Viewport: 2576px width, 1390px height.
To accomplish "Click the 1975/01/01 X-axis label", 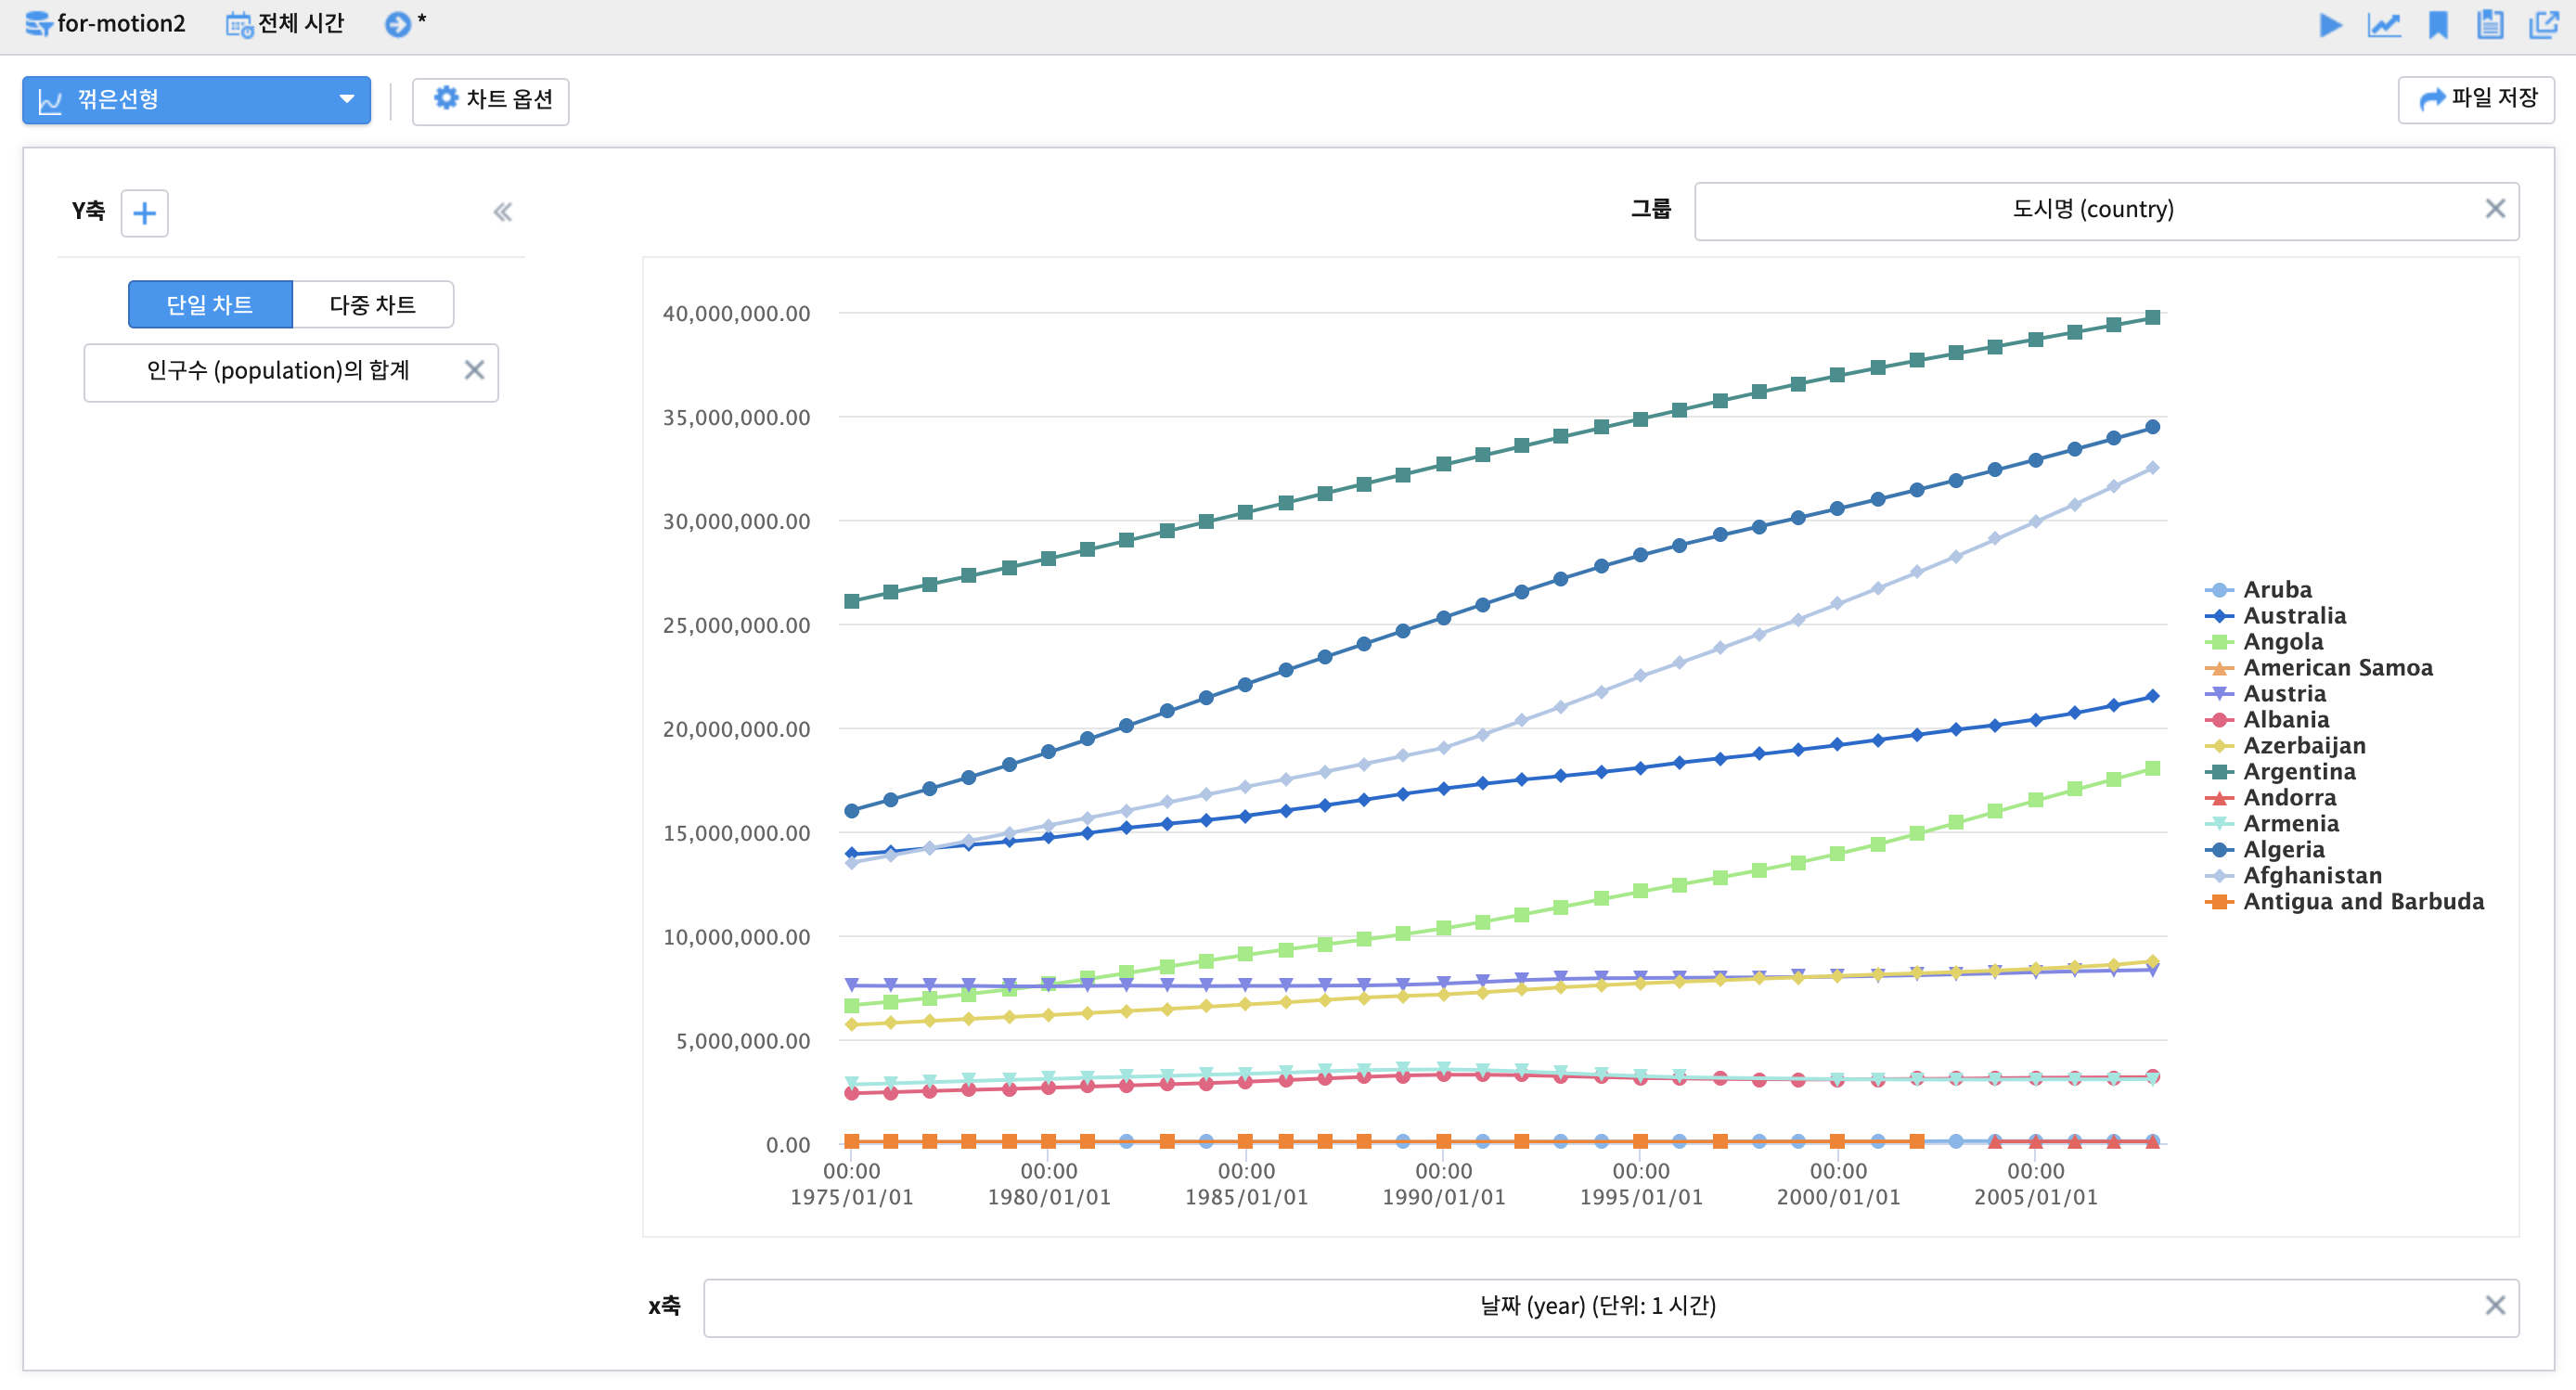I will coord(852,1198).
